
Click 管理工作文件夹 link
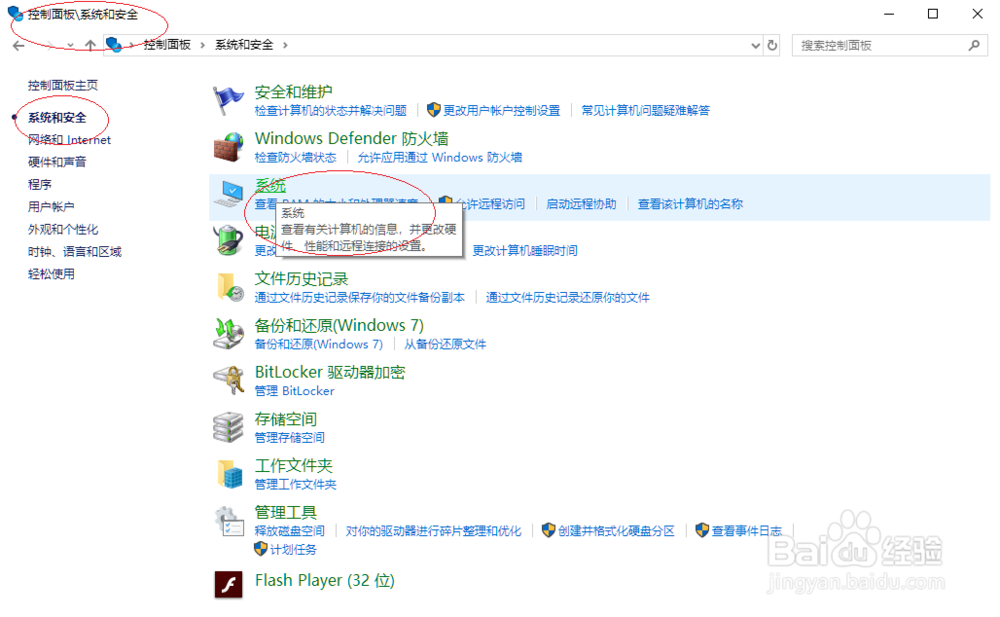(x=295, y=484)
